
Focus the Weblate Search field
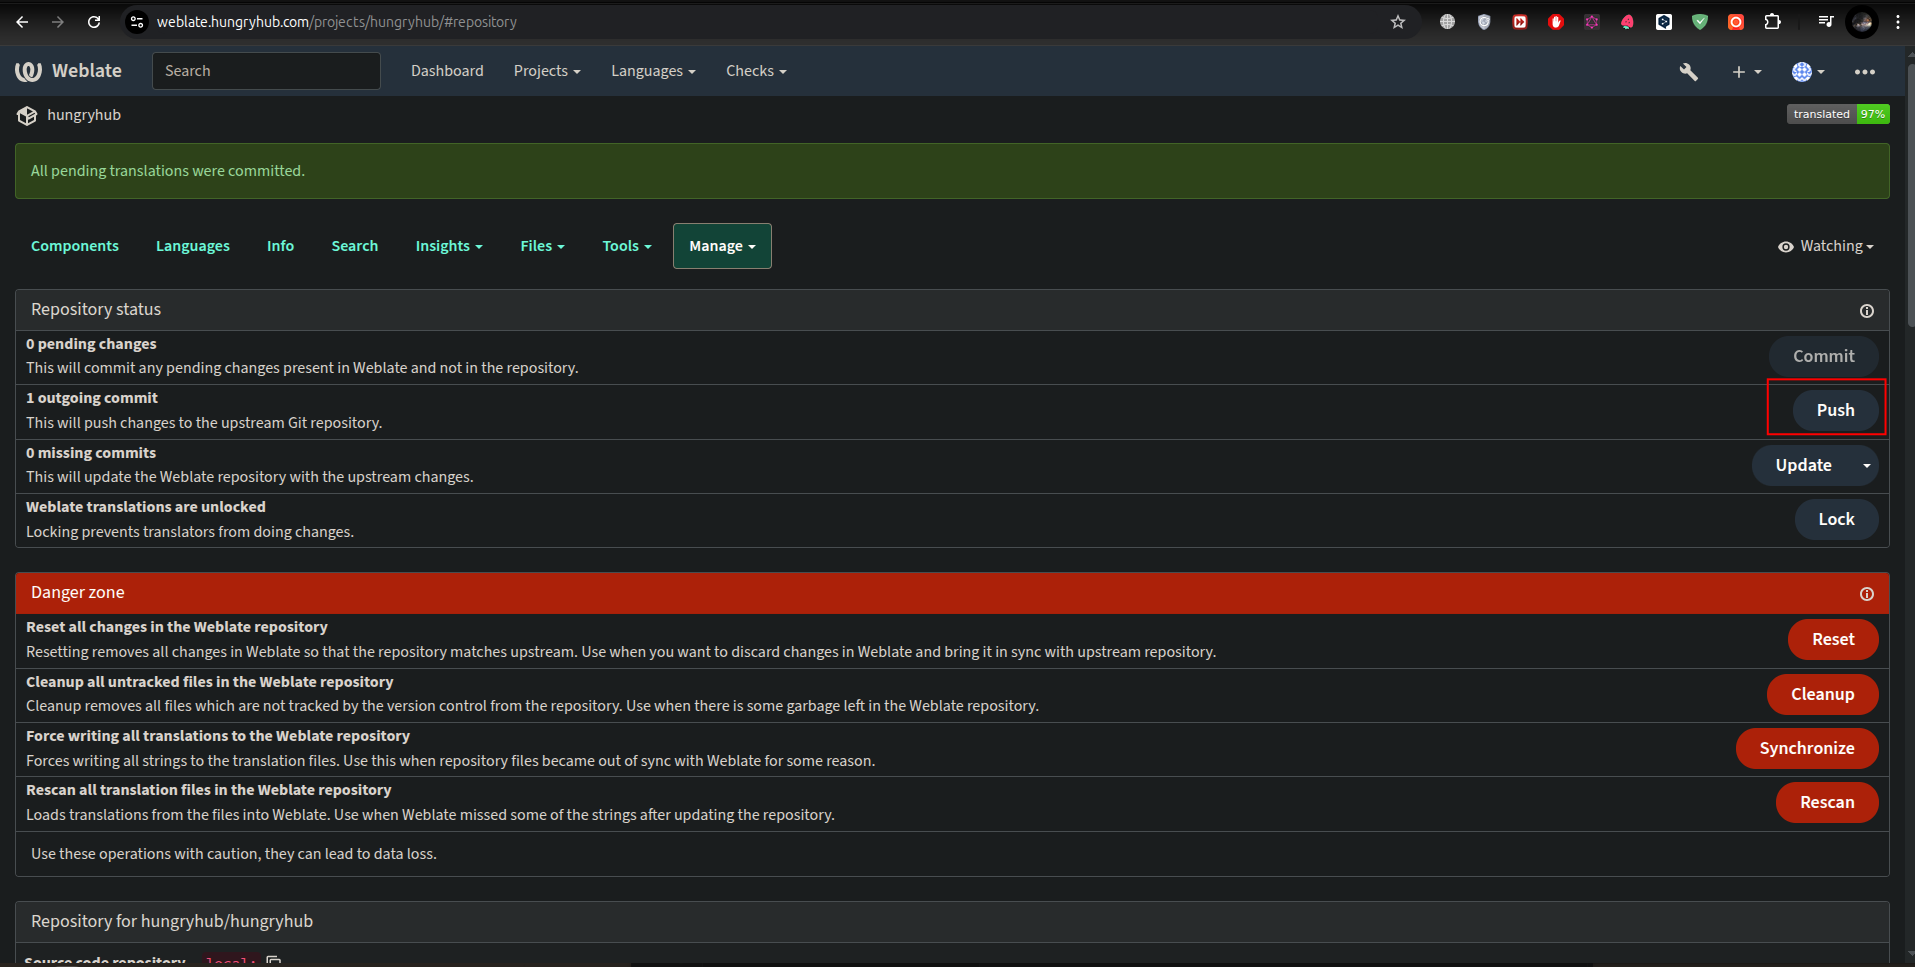pyautogui.click(x=266, y=71)
